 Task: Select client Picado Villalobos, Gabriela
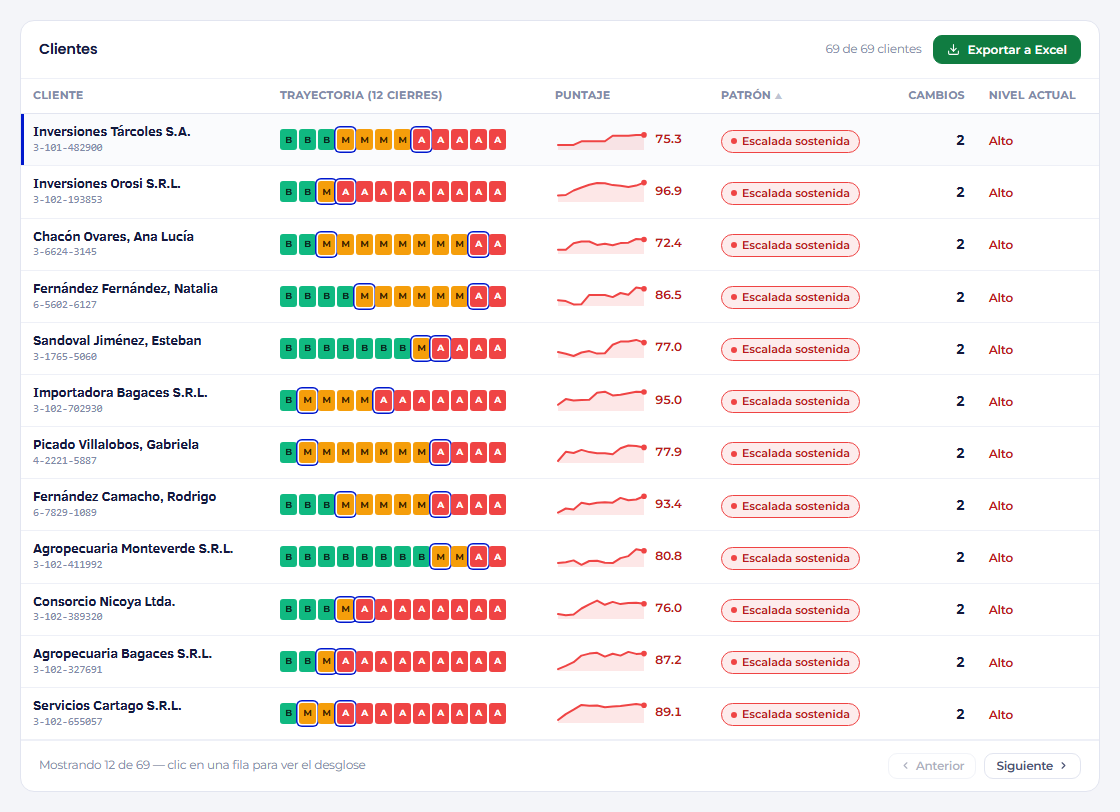pyautogui.click(x=560, y=453)
